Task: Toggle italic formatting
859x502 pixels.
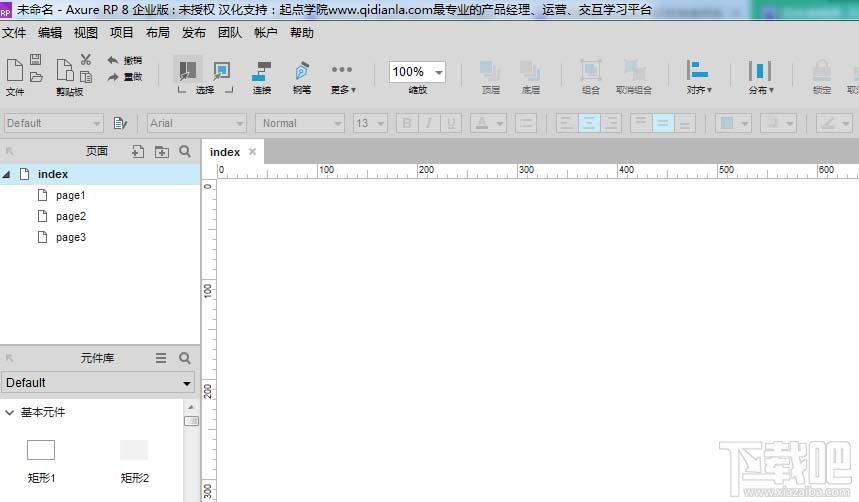Action: pyautogui.click(x=428, y=123)
